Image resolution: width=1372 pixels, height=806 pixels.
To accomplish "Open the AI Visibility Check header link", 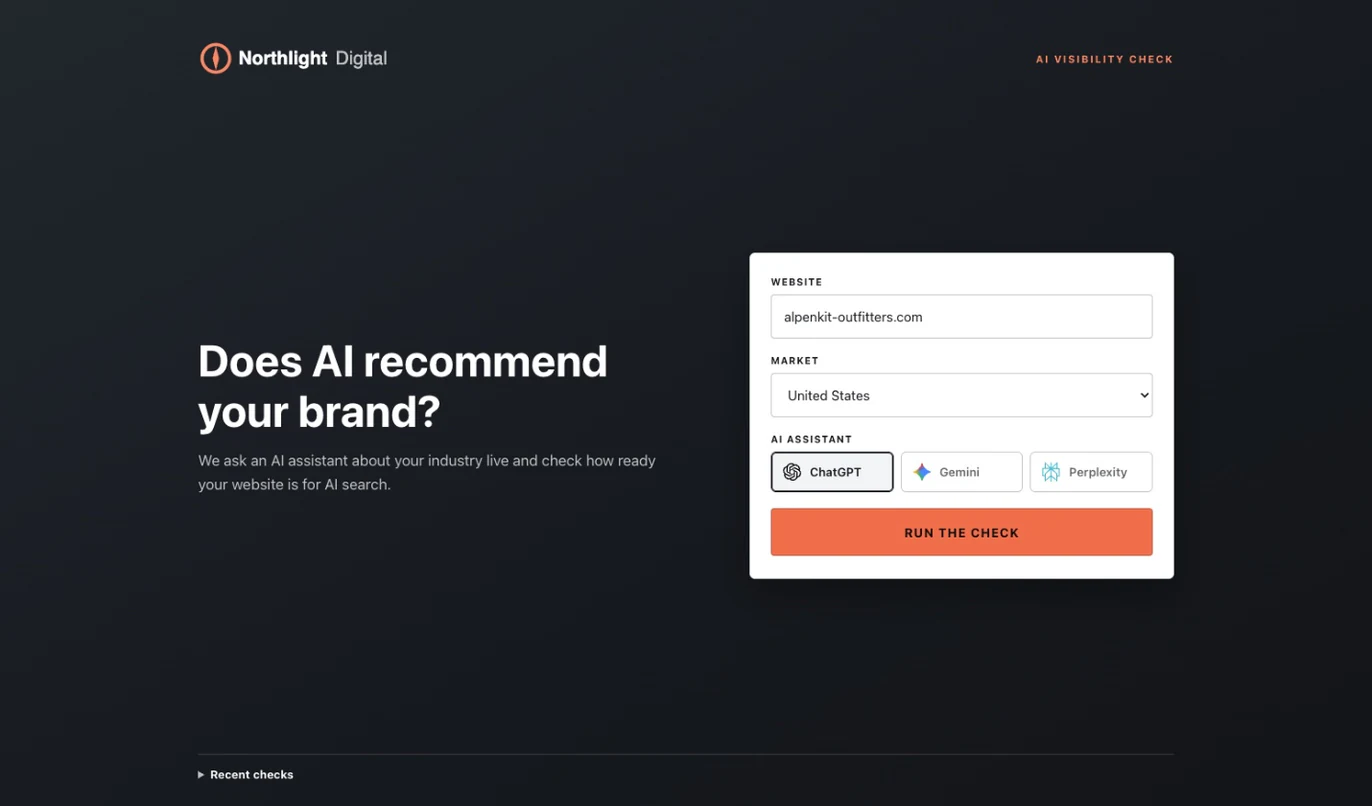I will click(1104, 59).
